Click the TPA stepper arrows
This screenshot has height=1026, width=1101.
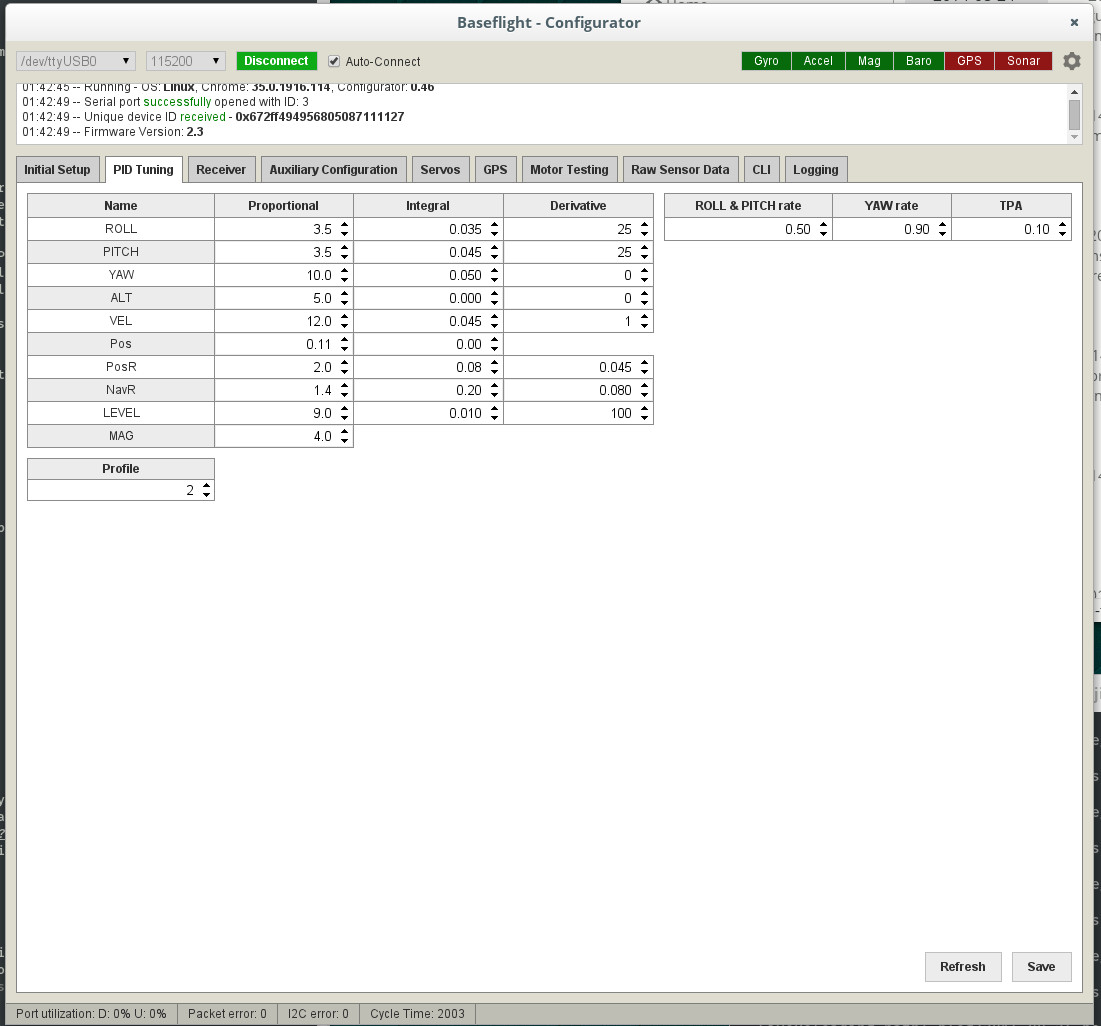coord(1062,229)
